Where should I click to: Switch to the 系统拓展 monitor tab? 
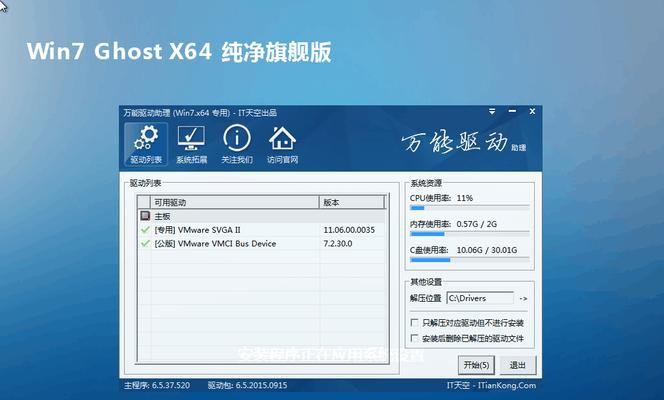coord(191,144)
